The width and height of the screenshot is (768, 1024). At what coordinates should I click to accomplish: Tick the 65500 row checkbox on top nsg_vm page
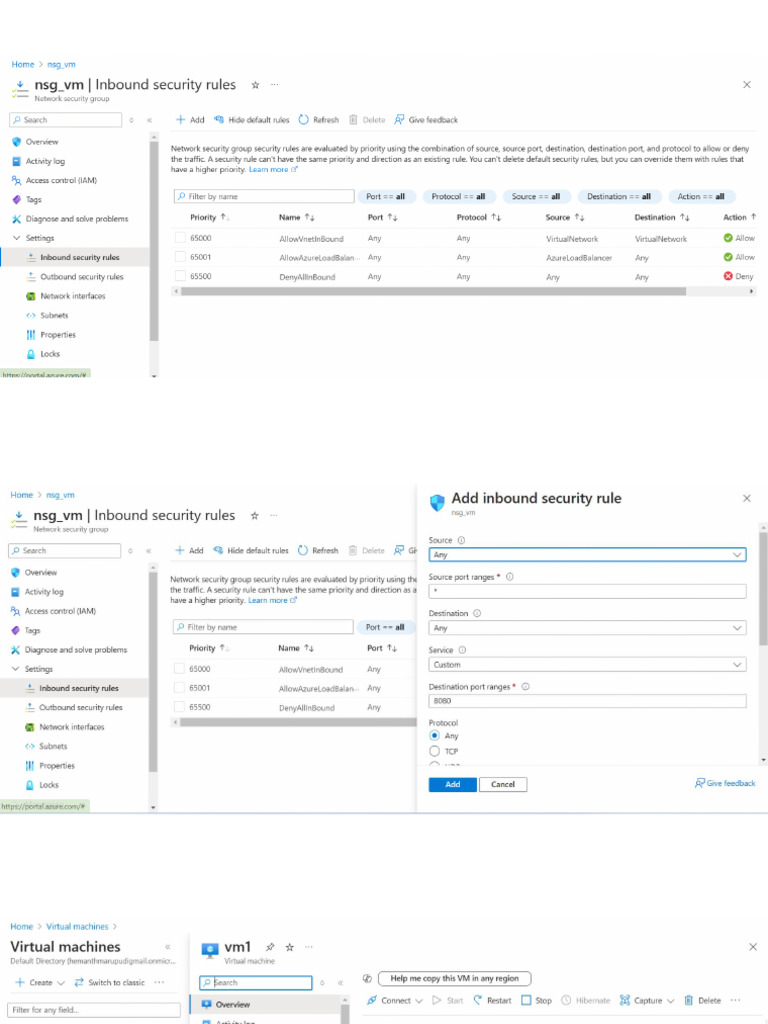pos(180,276)
